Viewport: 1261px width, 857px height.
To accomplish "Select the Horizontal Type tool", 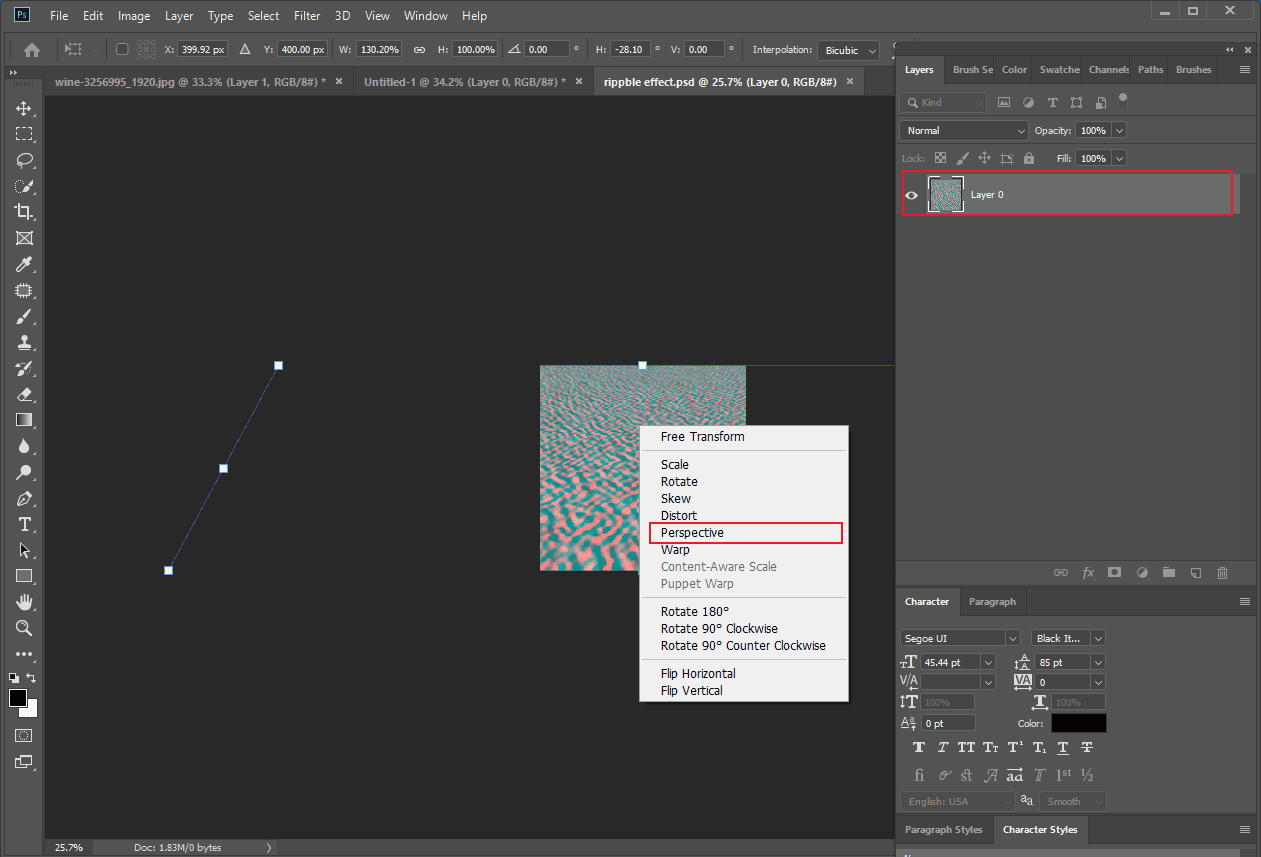I will (x=24, y=524).
